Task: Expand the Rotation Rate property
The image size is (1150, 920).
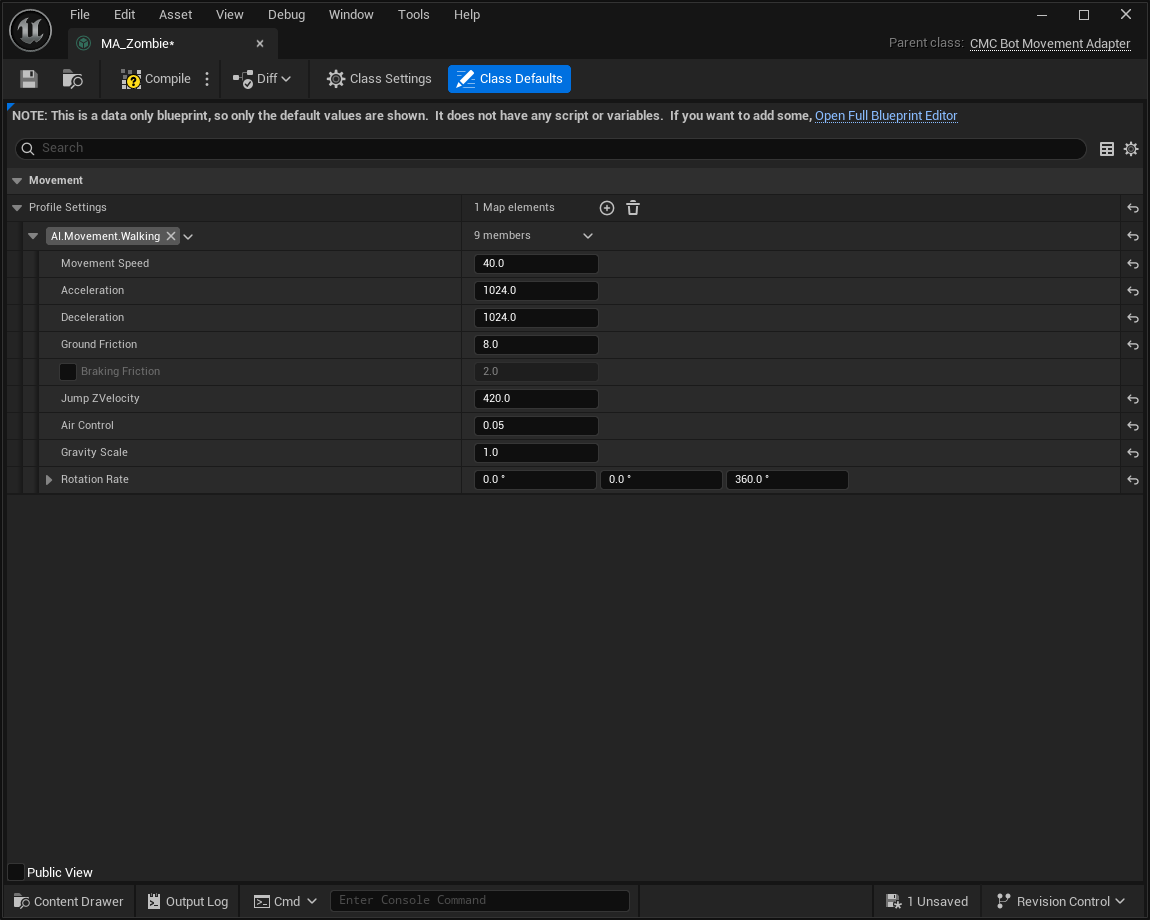Action: coord(49,480)
